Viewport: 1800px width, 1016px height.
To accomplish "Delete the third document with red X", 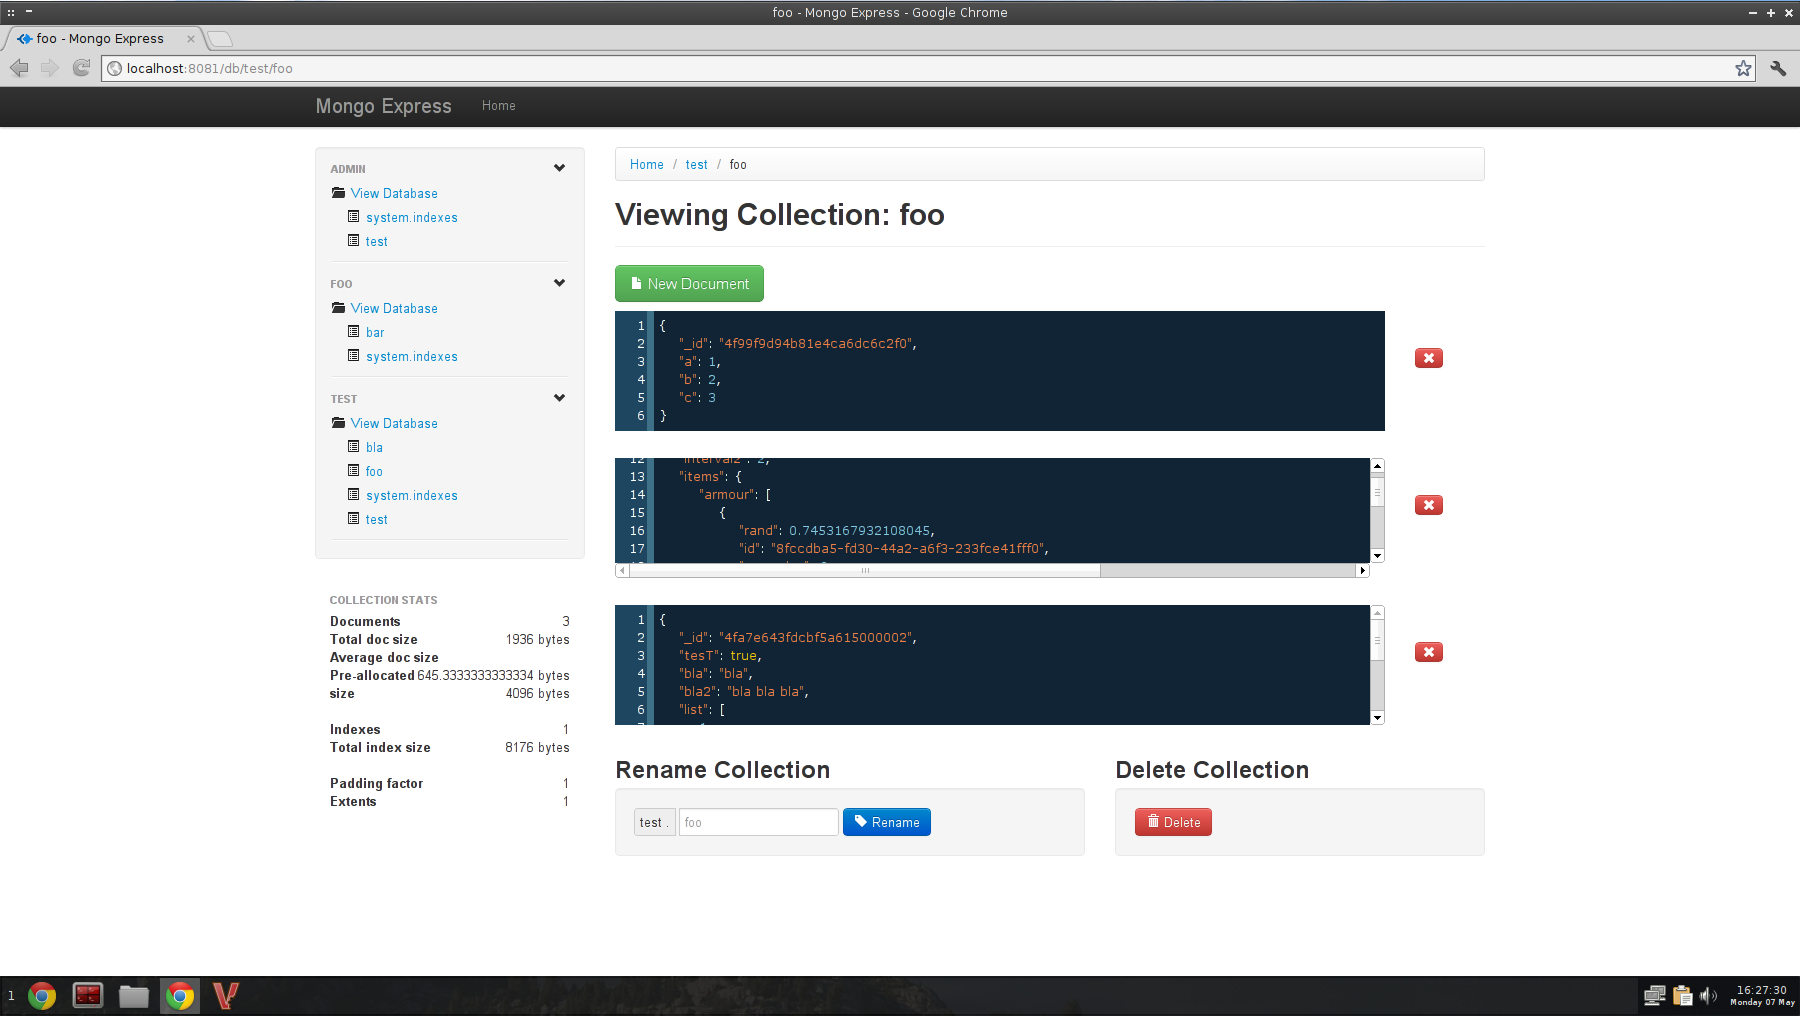I will (1428, 652).
